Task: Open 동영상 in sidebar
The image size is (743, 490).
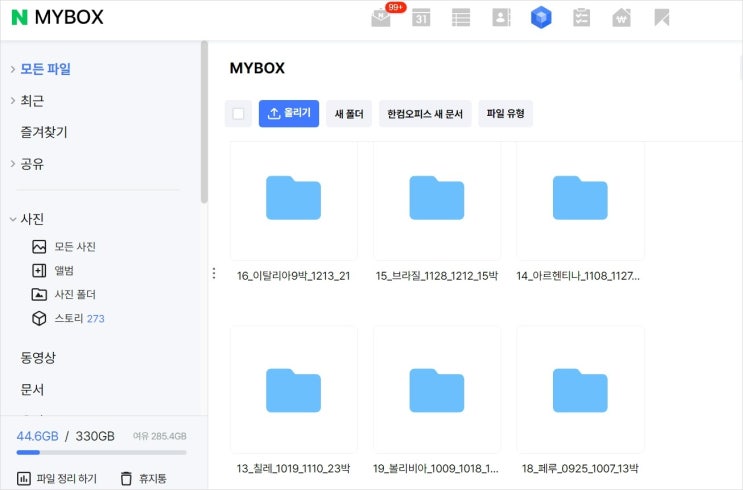Action: click(38, 357)
